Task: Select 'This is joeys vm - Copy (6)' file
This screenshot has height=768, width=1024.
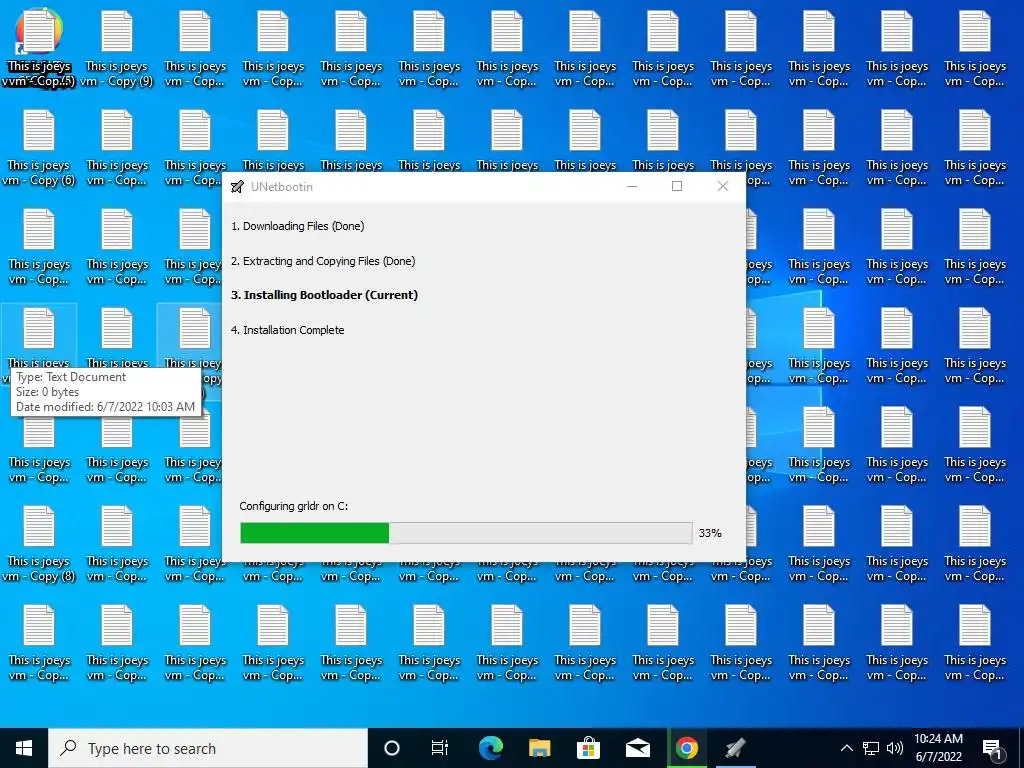Action: click(x=39, y=148)
